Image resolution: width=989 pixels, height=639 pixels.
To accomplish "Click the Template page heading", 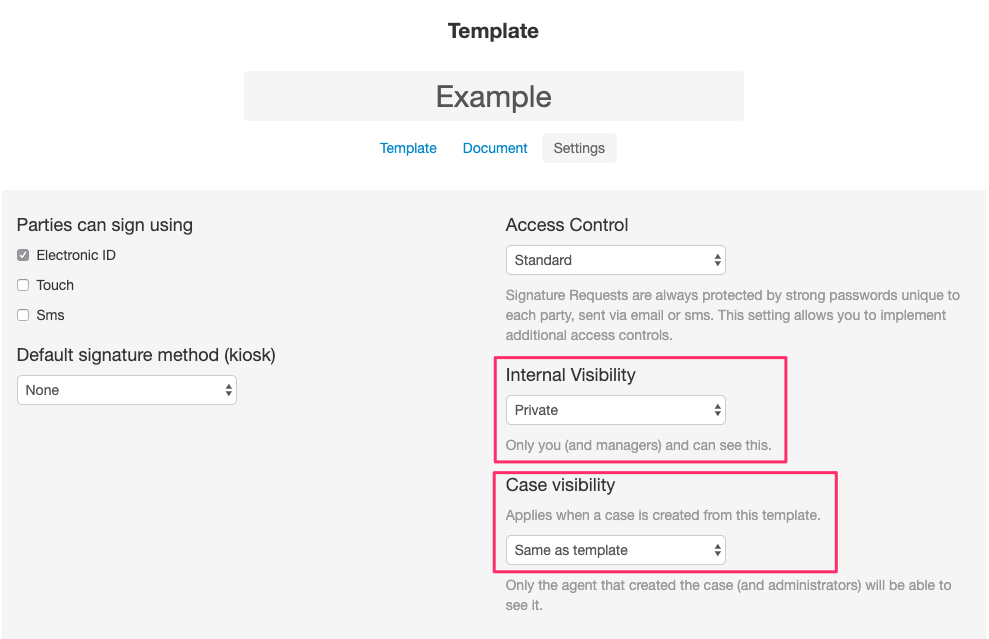I will [493, 31].
